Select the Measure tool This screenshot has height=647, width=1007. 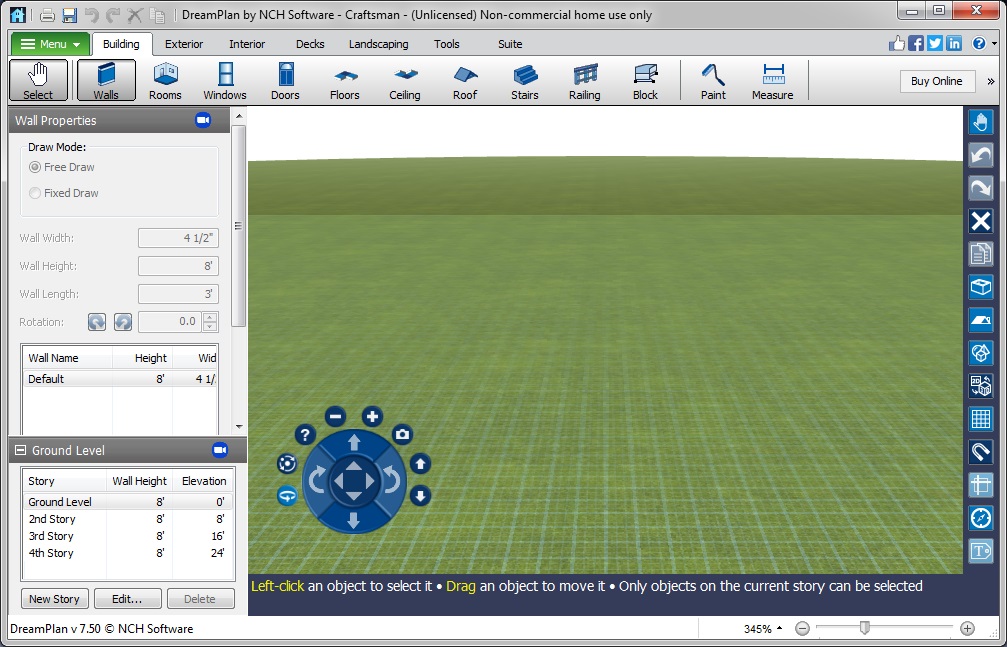click(772, 80)
